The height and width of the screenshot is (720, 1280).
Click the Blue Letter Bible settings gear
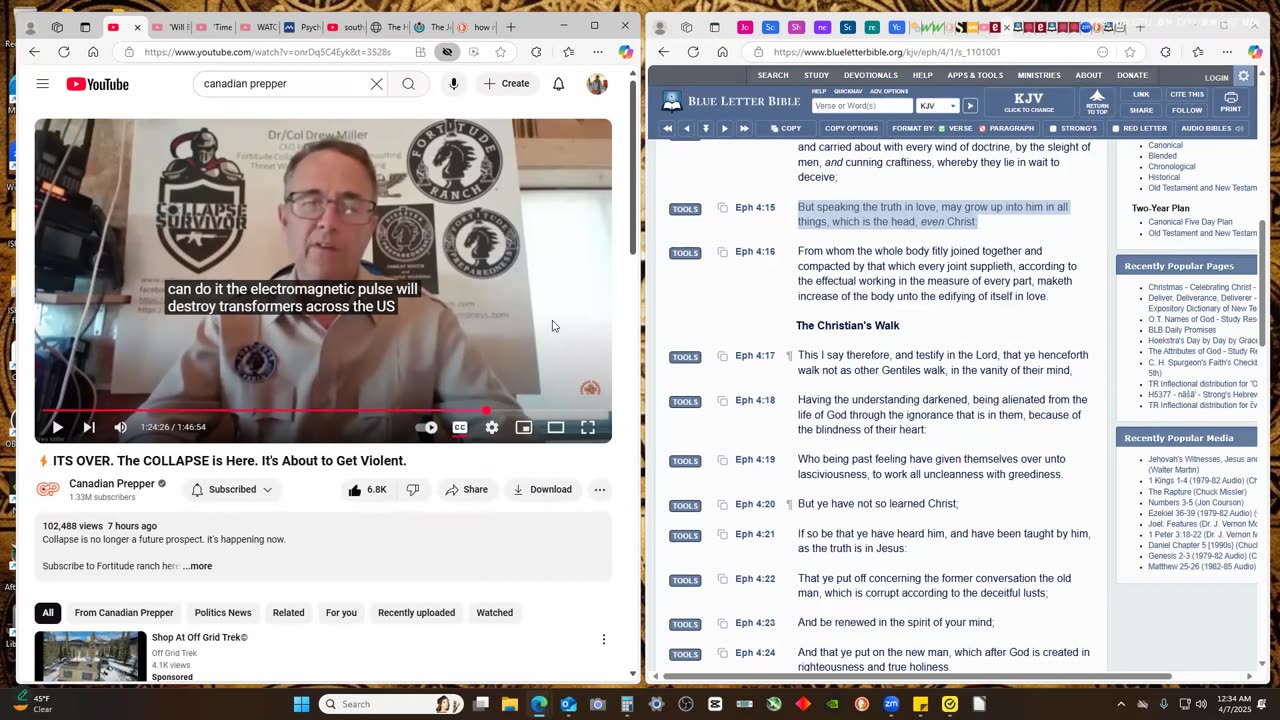click(1243, 76)
